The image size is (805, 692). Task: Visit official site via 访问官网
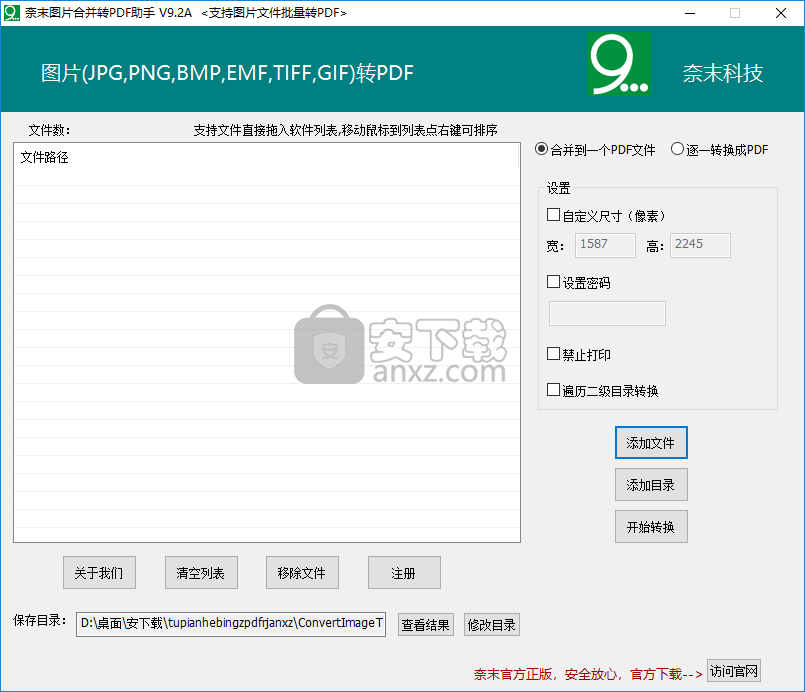734,671
